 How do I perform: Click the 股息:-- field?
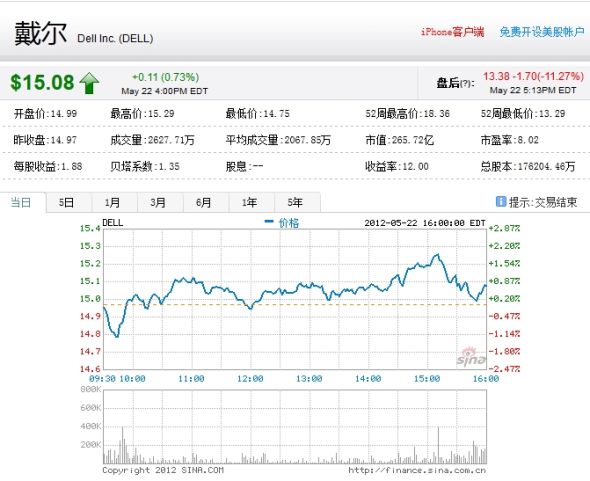click(x=245, y=166)
